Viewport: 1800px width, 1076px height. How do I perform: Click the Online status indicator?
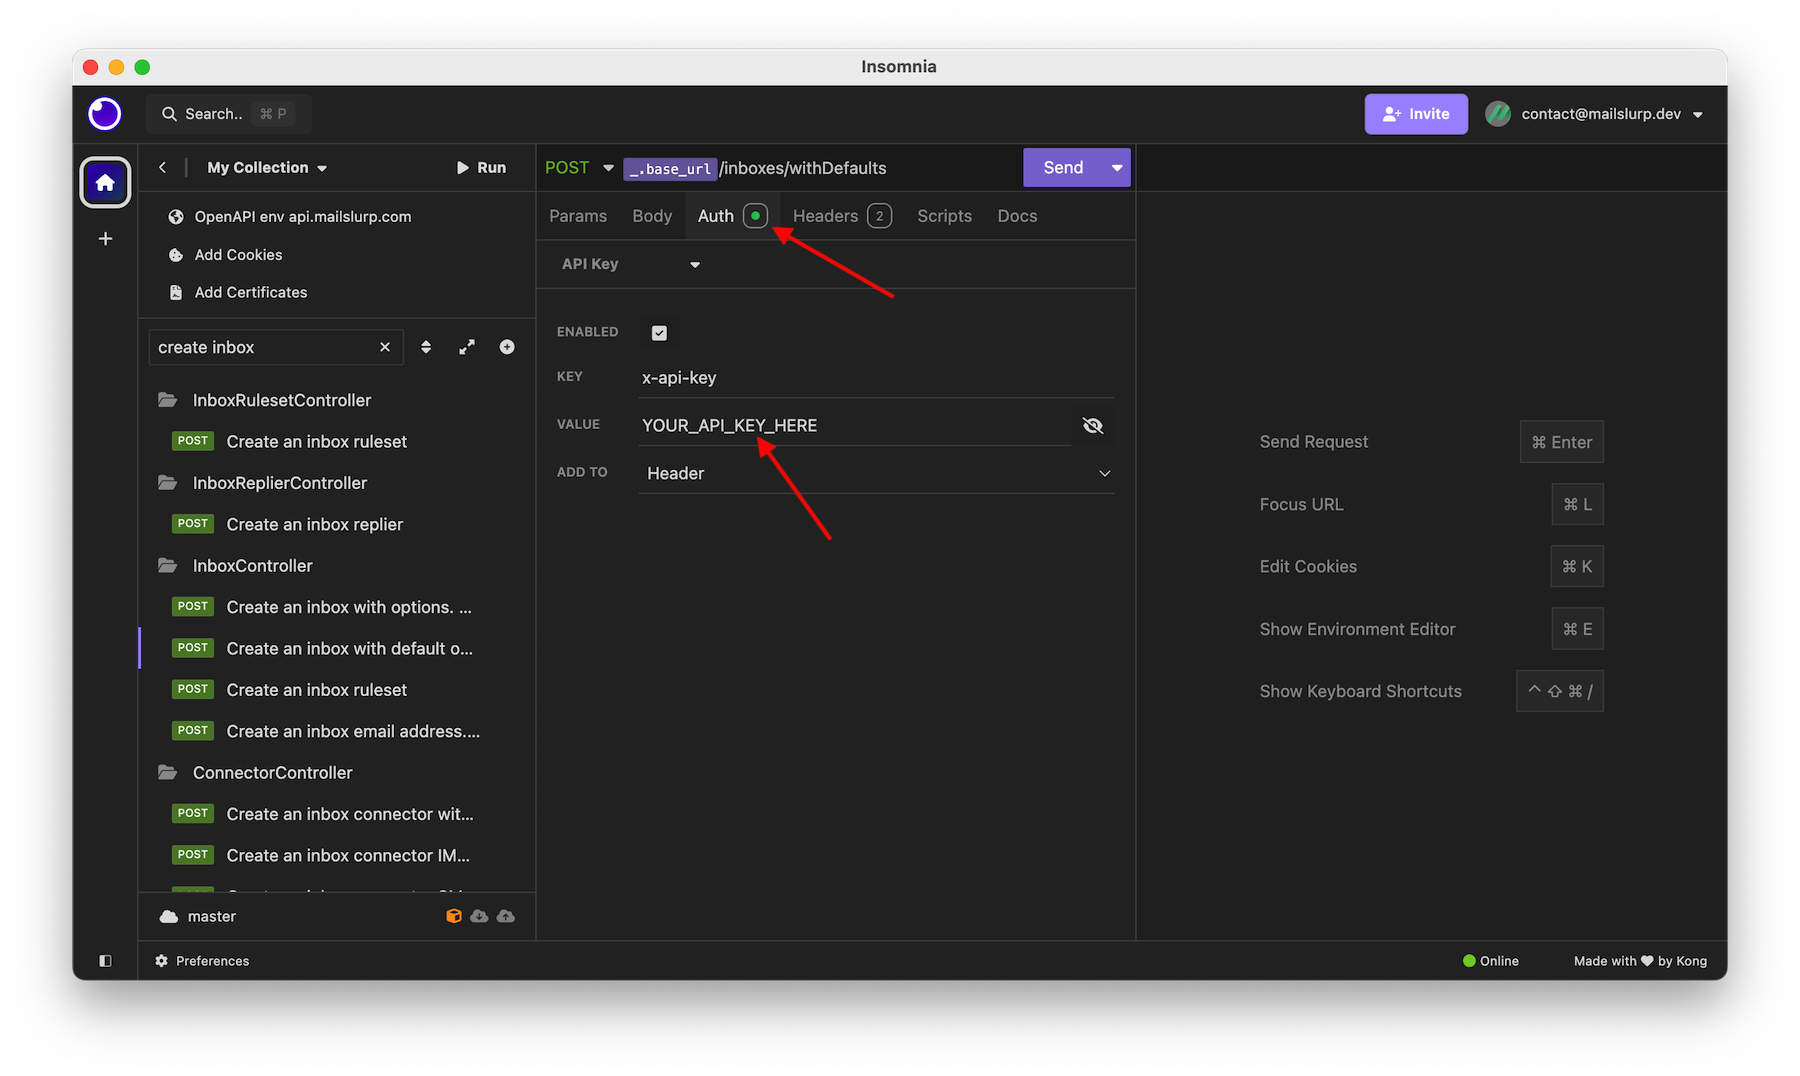pyautogui.click(x=1490, y=961)
